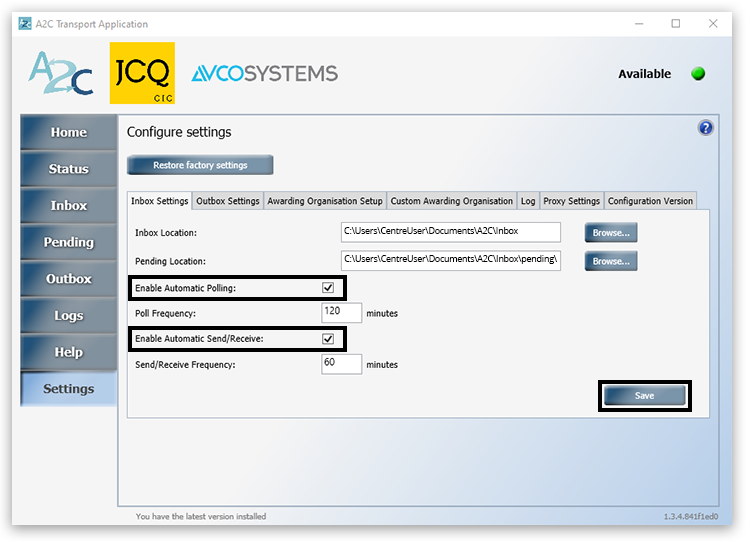
Task: Click the A2C logo in header
Action: point(61,74)
